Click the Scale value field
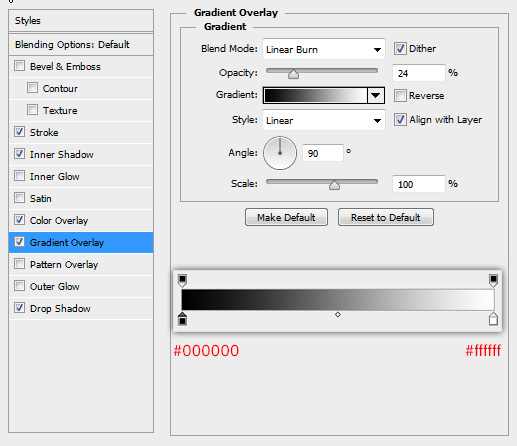 [x=419, y=184]
